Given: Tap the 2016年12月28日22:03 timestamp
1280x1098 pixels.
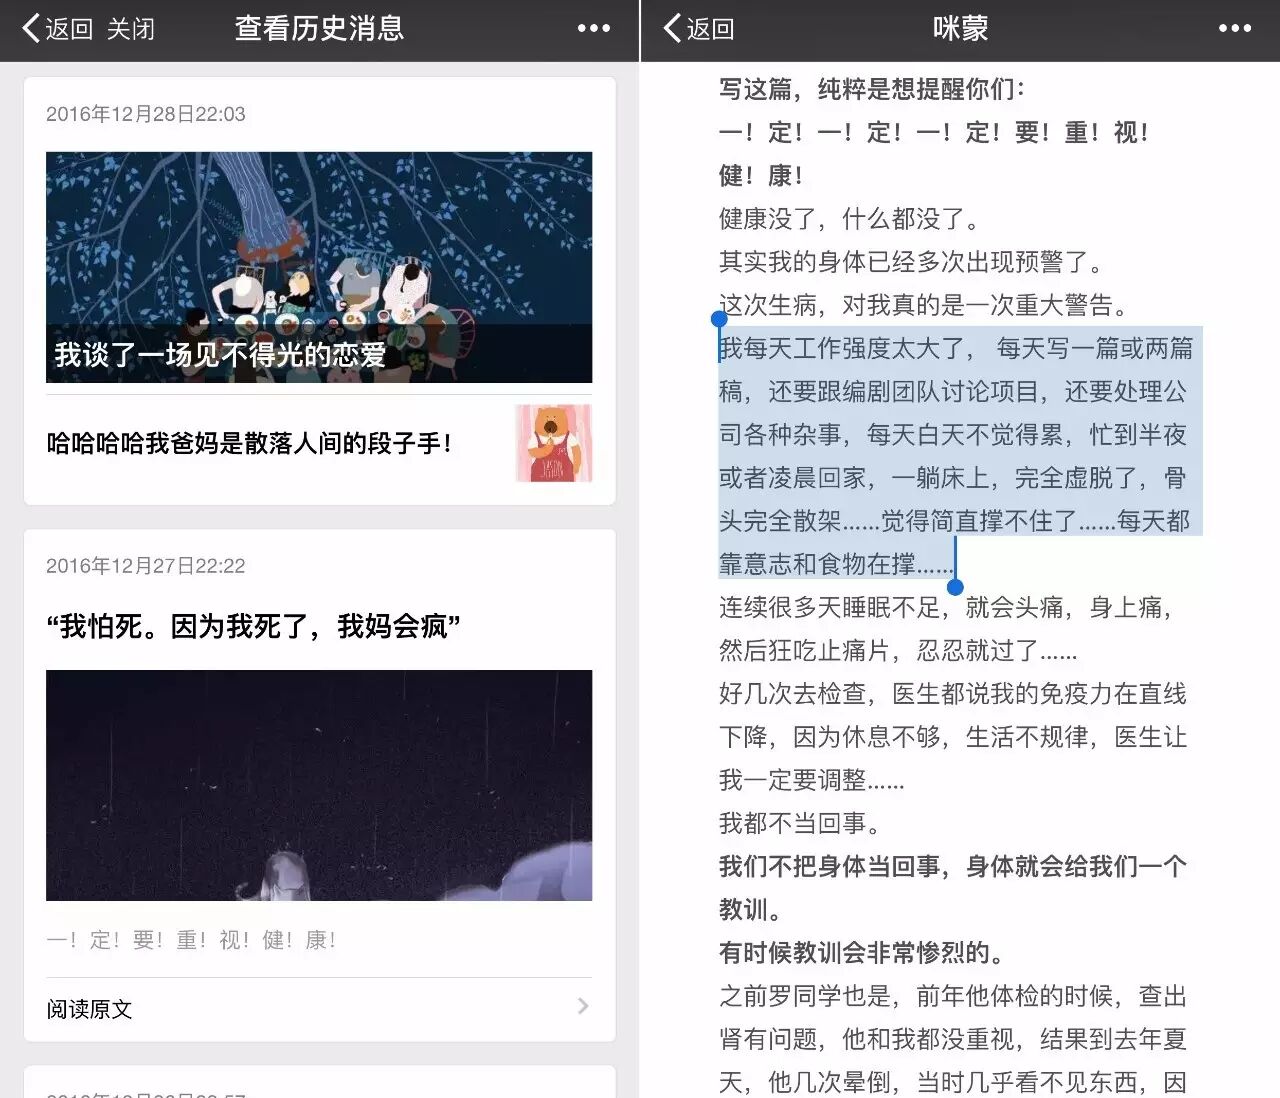Looking at the screenshot, I should coord(146,114).
